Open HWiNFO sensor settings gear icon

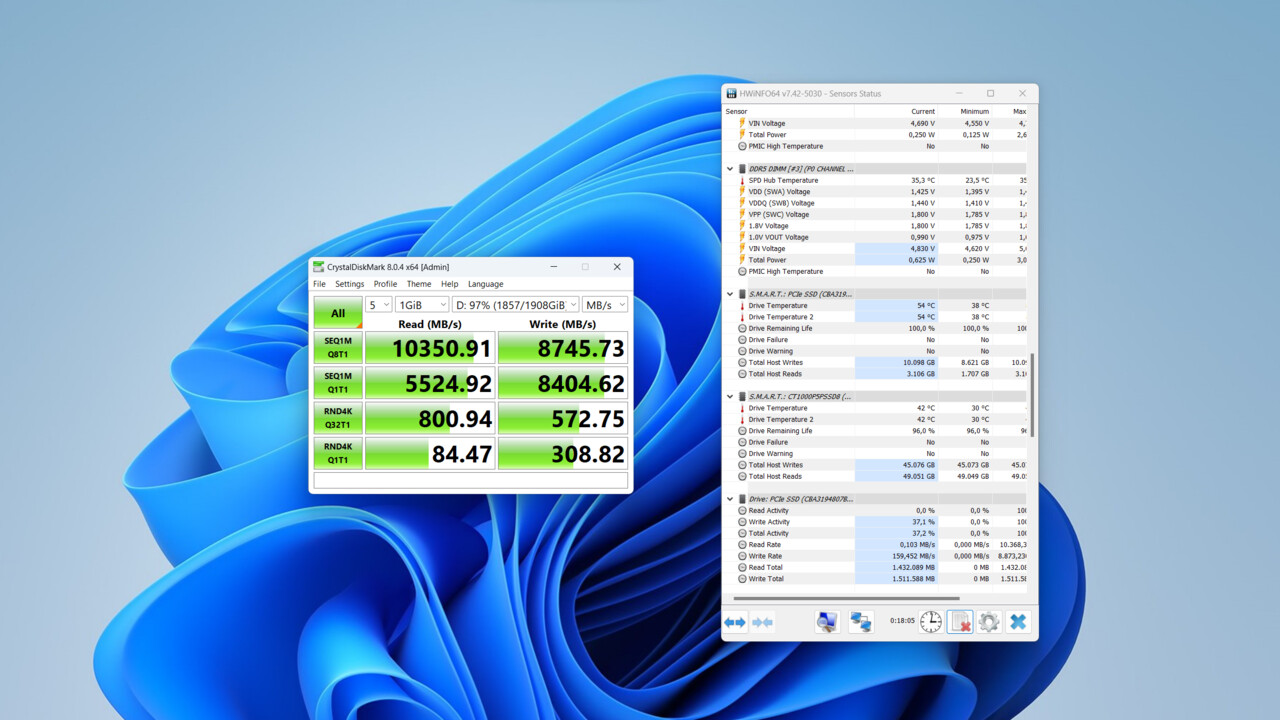point(989,622)
